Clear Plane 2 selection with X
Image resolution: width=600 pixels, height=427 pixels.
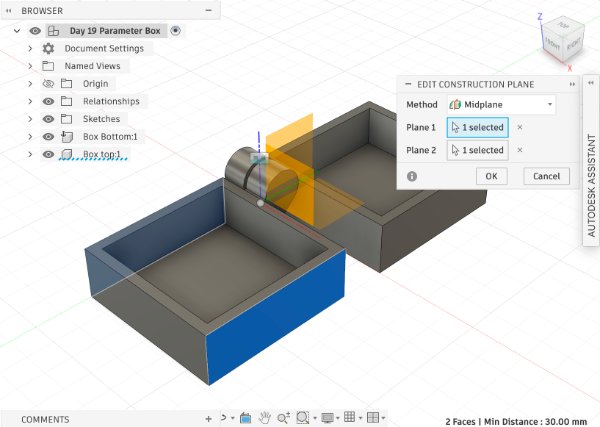[x=520, y=150]
